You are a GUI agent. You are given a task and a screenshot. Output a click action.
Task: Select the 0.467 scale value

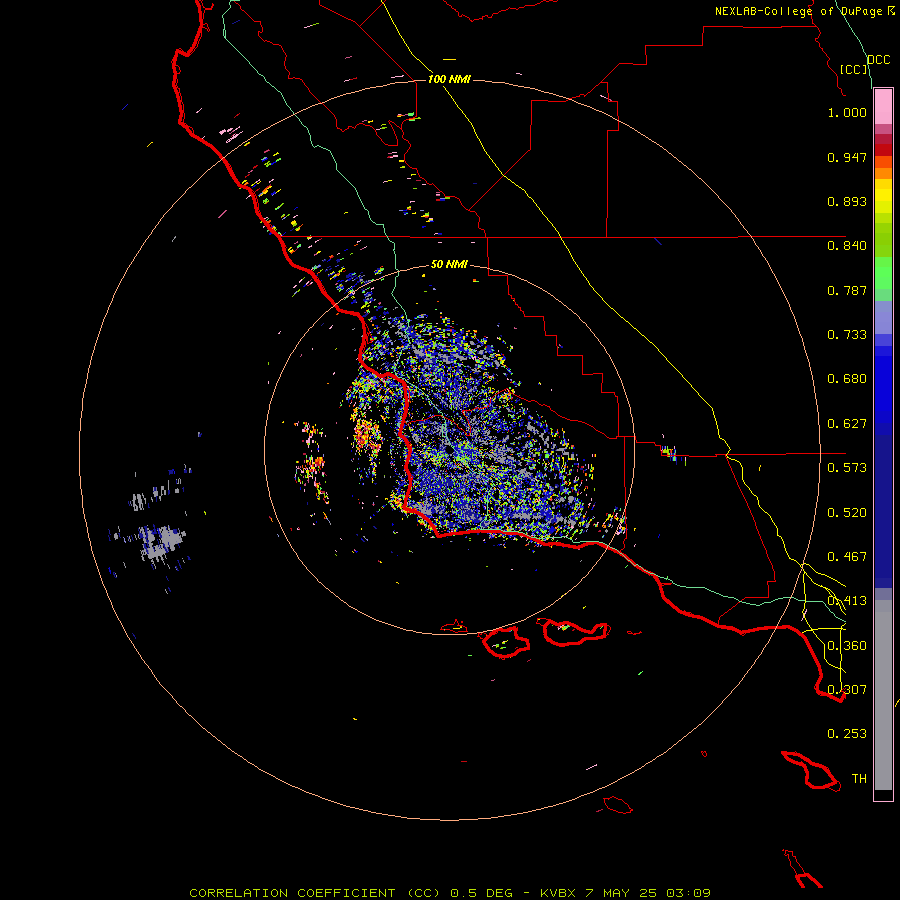pyautogui.click(x=847, y=557)
